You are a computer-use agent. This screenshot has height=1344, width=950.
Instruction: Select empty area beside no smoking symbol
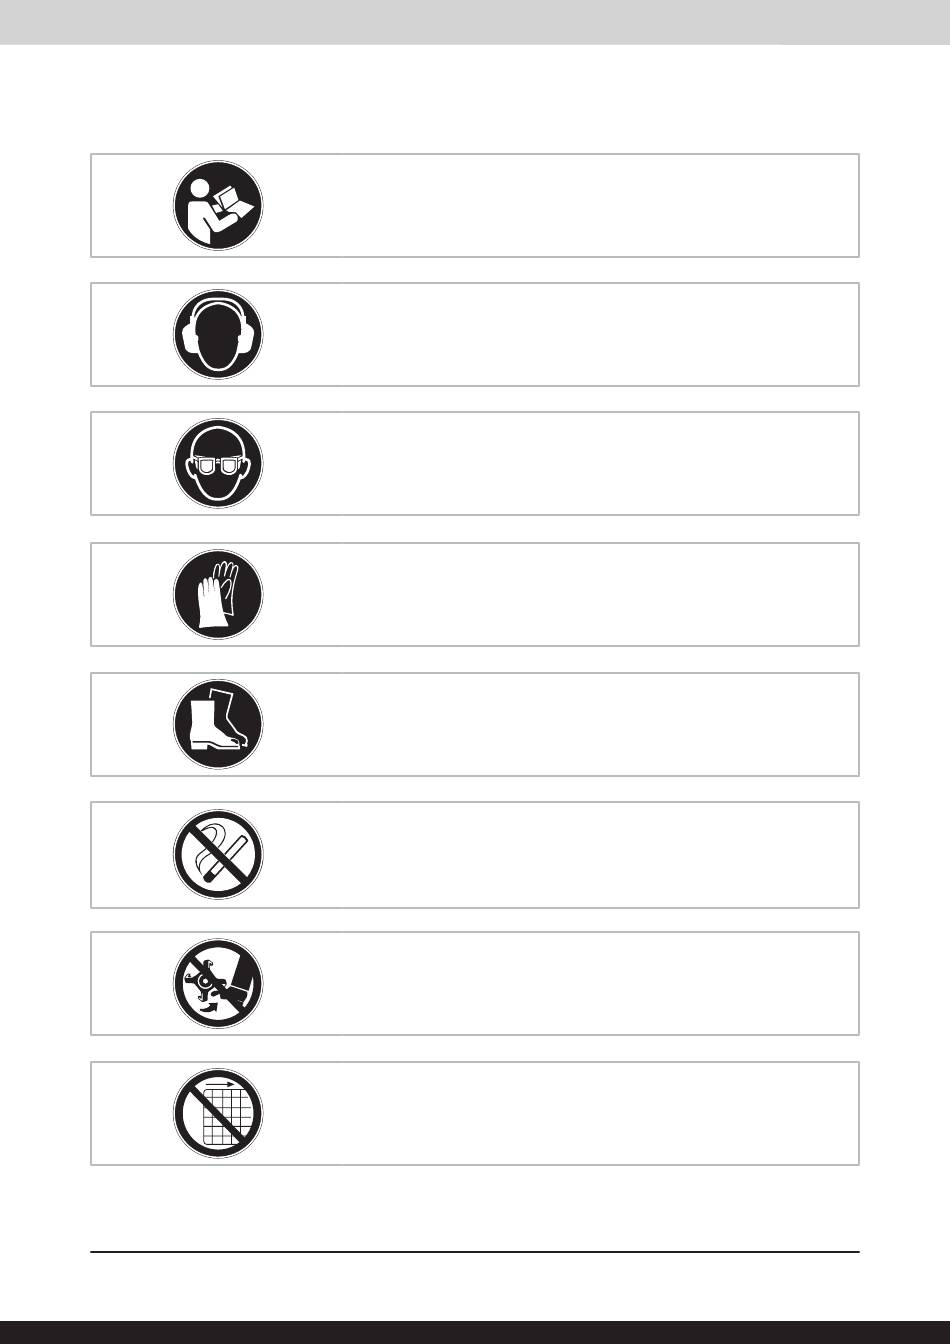click(x=560, y=855)
